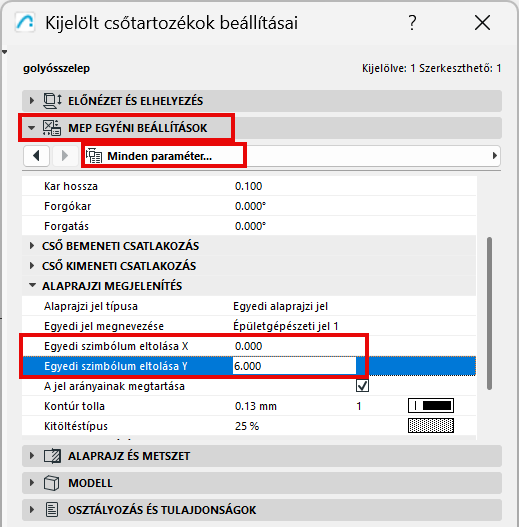The width and height of the screenshot is (519, 527).
Task: Click the eltolása Y field showing 6.000
Action: coord(294,366)
